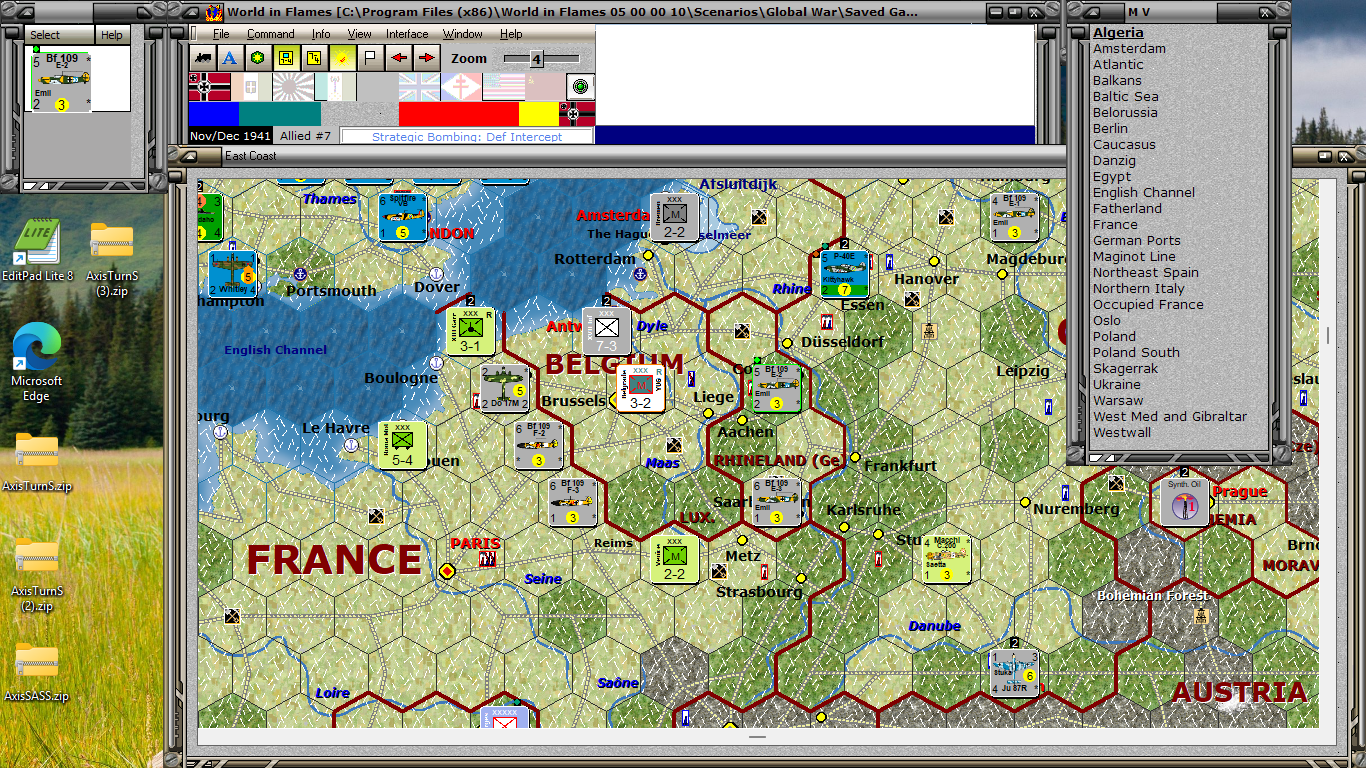The height and width of the screenshot is (768, 1366).
Task: Select the Soviet red flag
Action: 545,87
